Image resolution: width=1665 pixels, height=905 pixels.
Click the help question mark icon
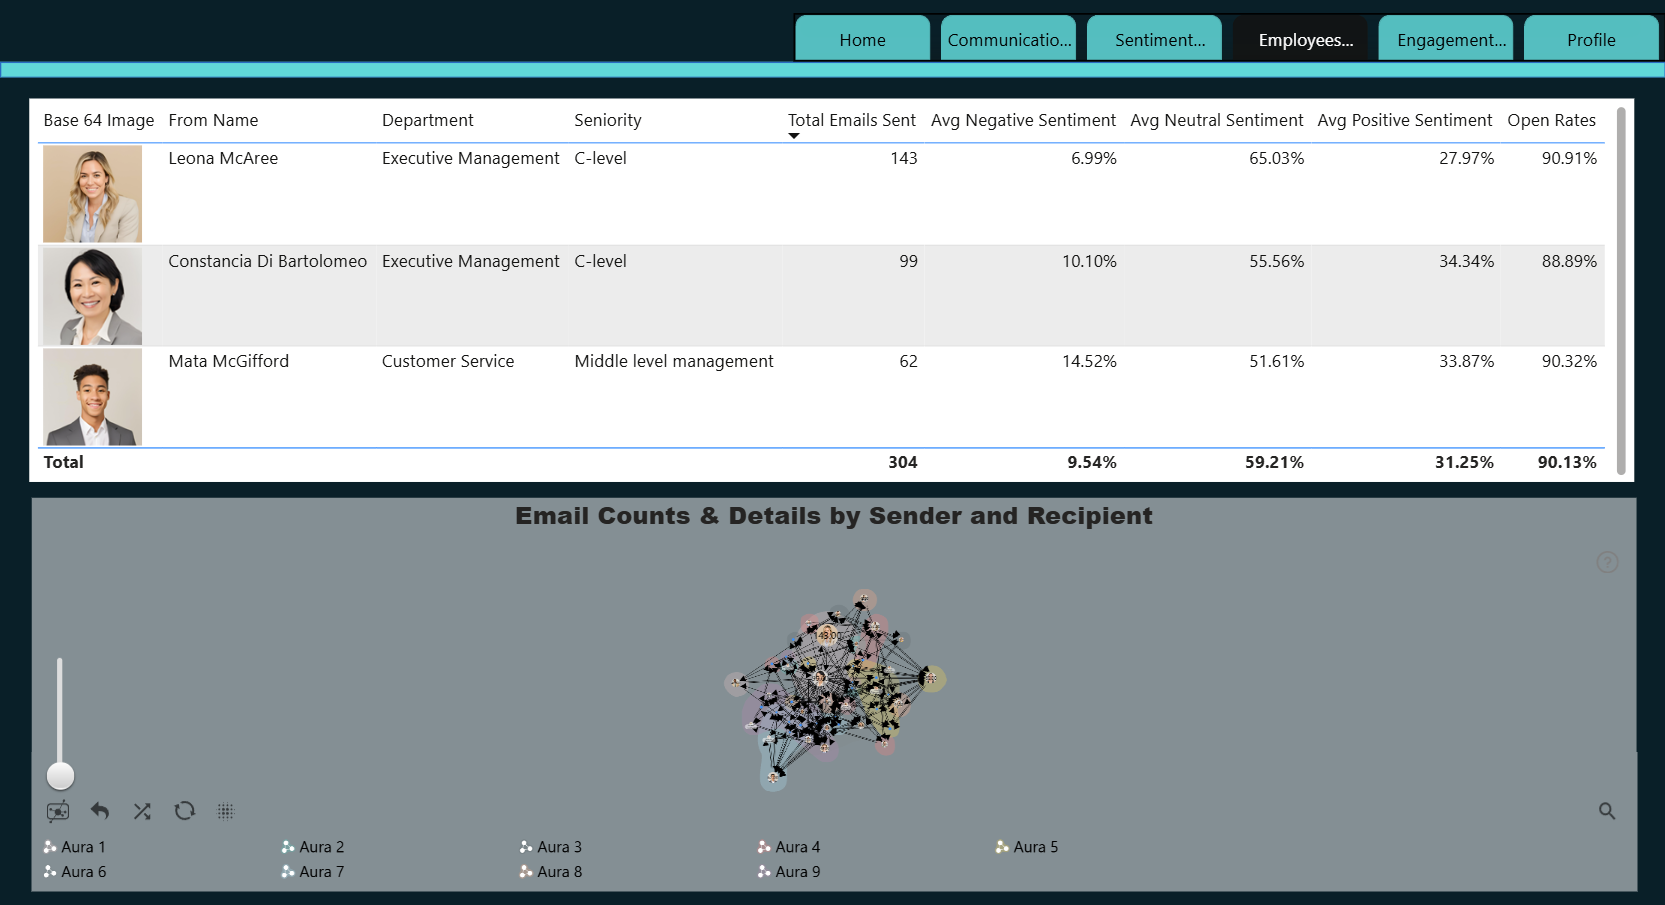pyautogui.click(x=1607, y=562)
